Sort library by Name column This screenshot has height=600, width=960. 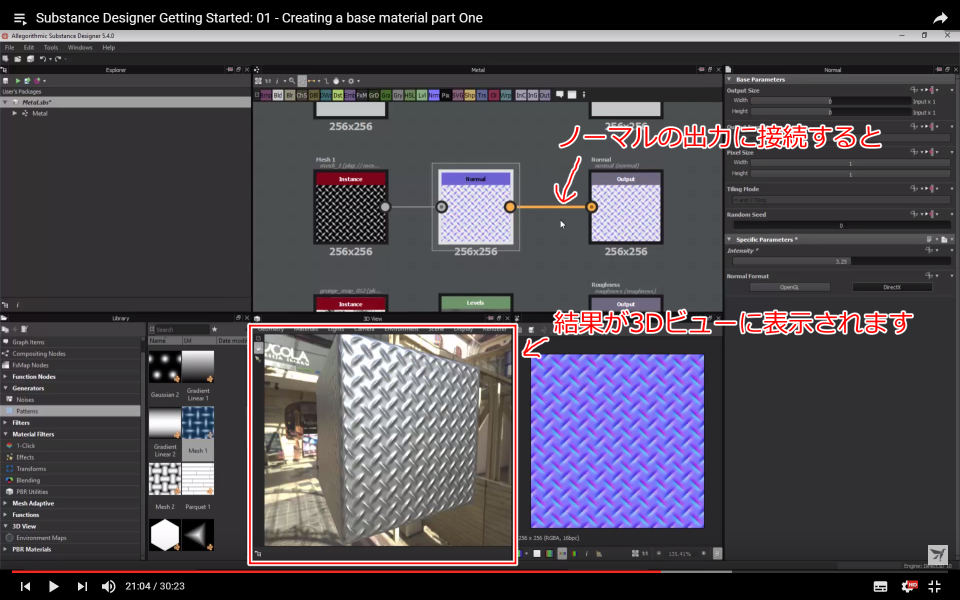[x=164, y=340]
